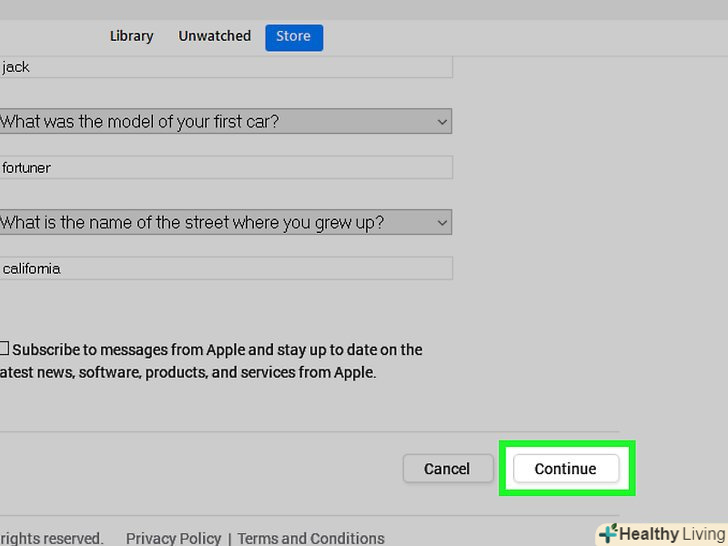Image resolution: width=728 pixels, height=546 pixels.
Task: Open the Privacy Policy link
Action: click(172, 538)
